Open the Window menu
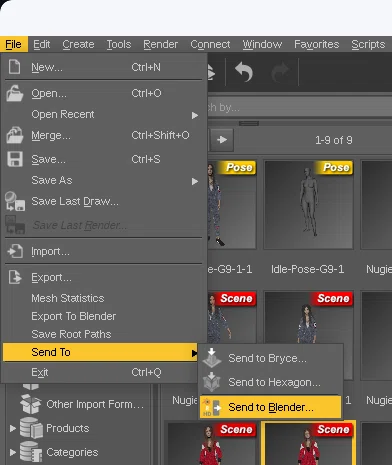Image resolution: width=392 pixels, height=465 pixels. 262,44
